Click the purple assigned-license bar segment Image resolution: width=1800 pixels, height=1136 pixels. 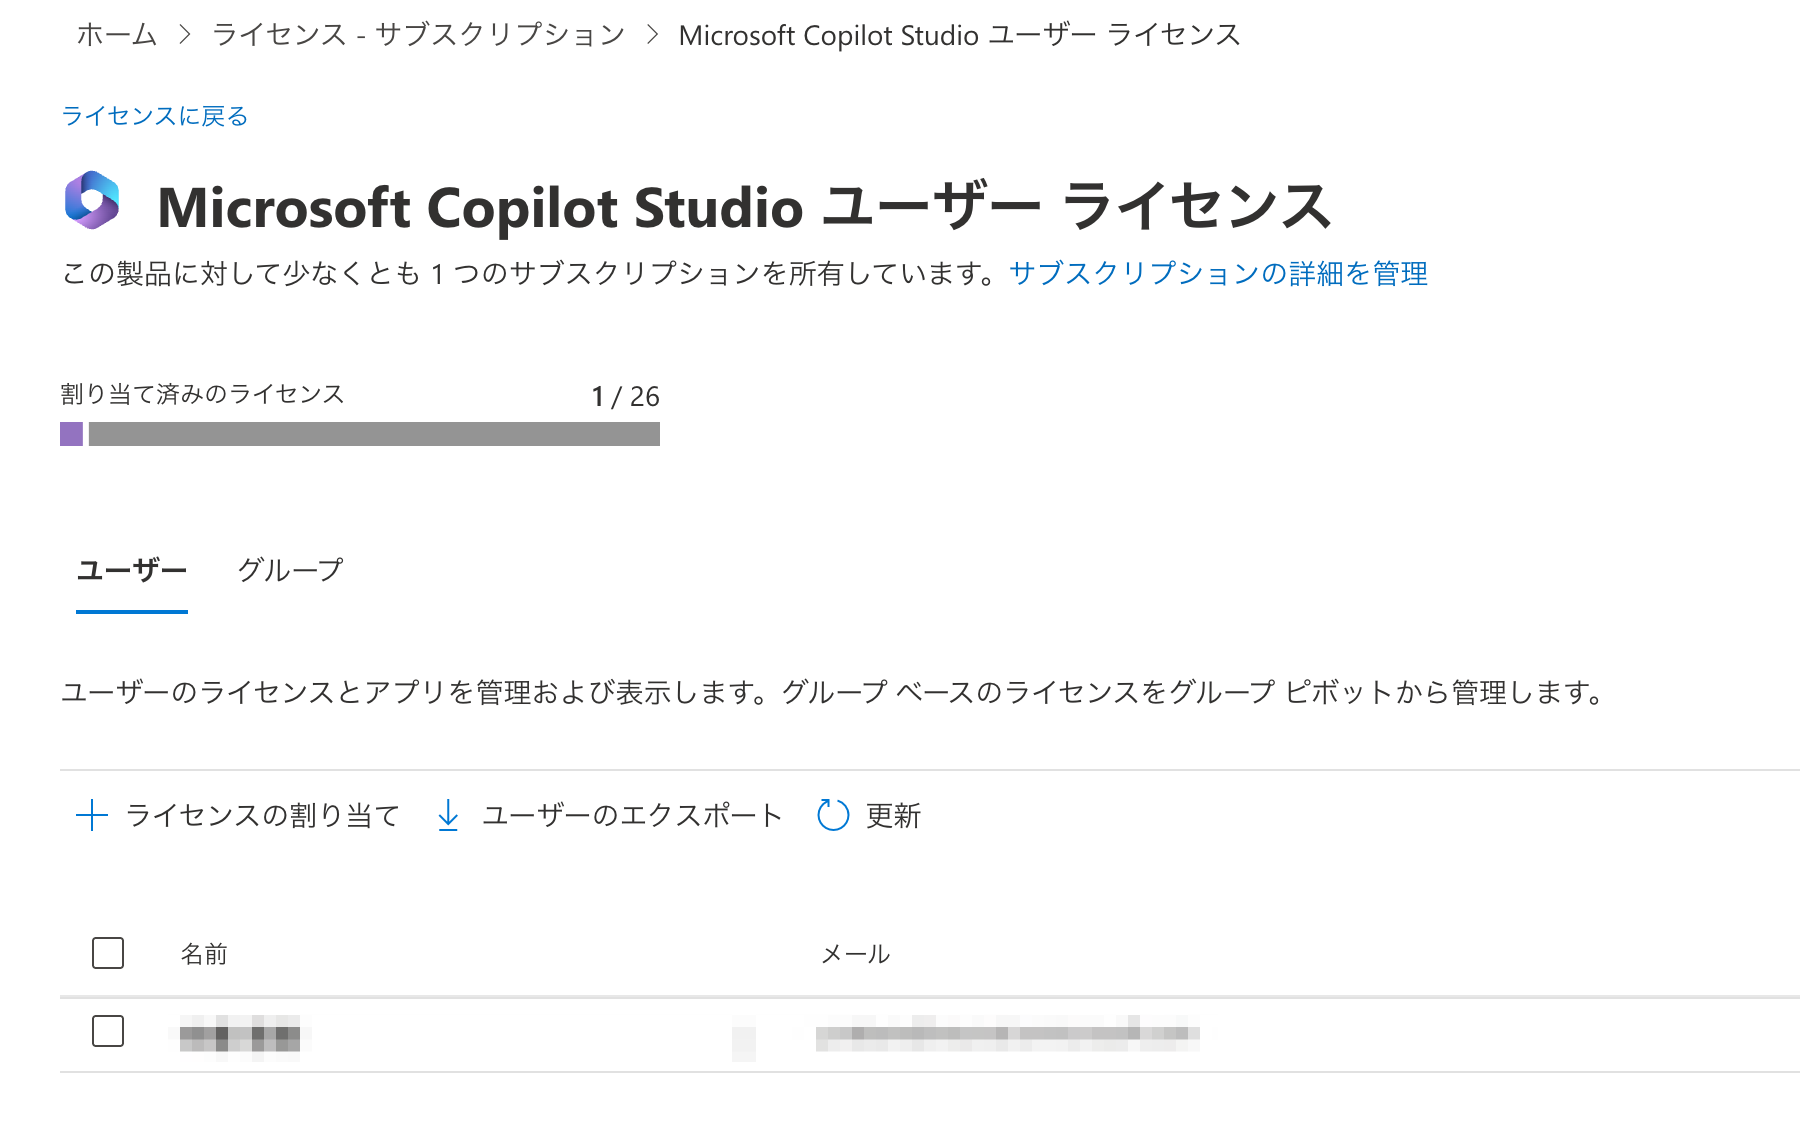point(71,434)
